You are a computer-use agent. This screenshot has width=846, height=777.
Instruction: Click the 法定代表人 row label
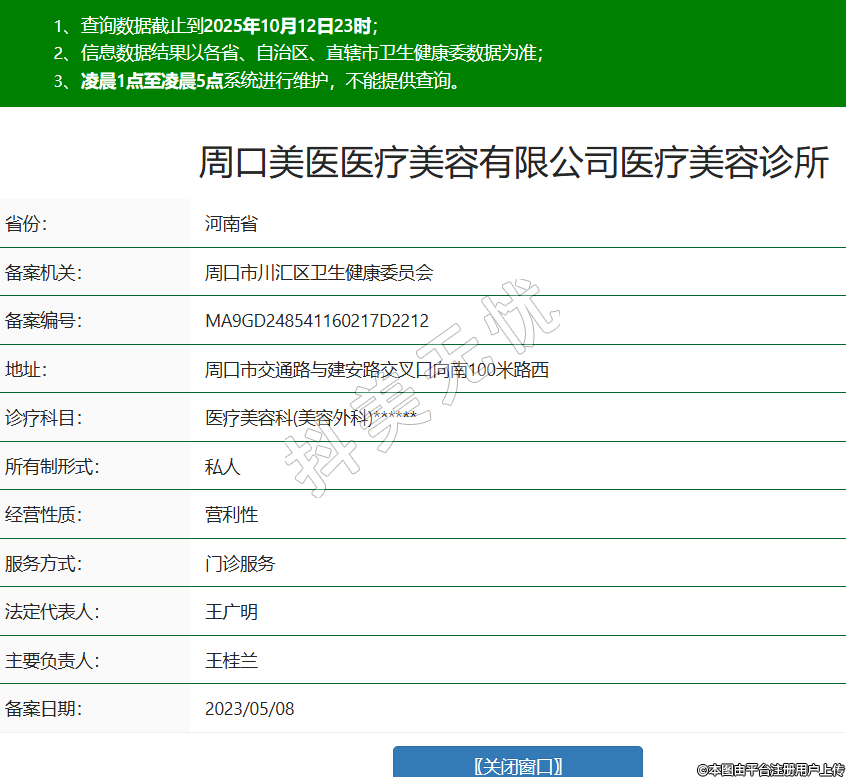tap(52, 612)
